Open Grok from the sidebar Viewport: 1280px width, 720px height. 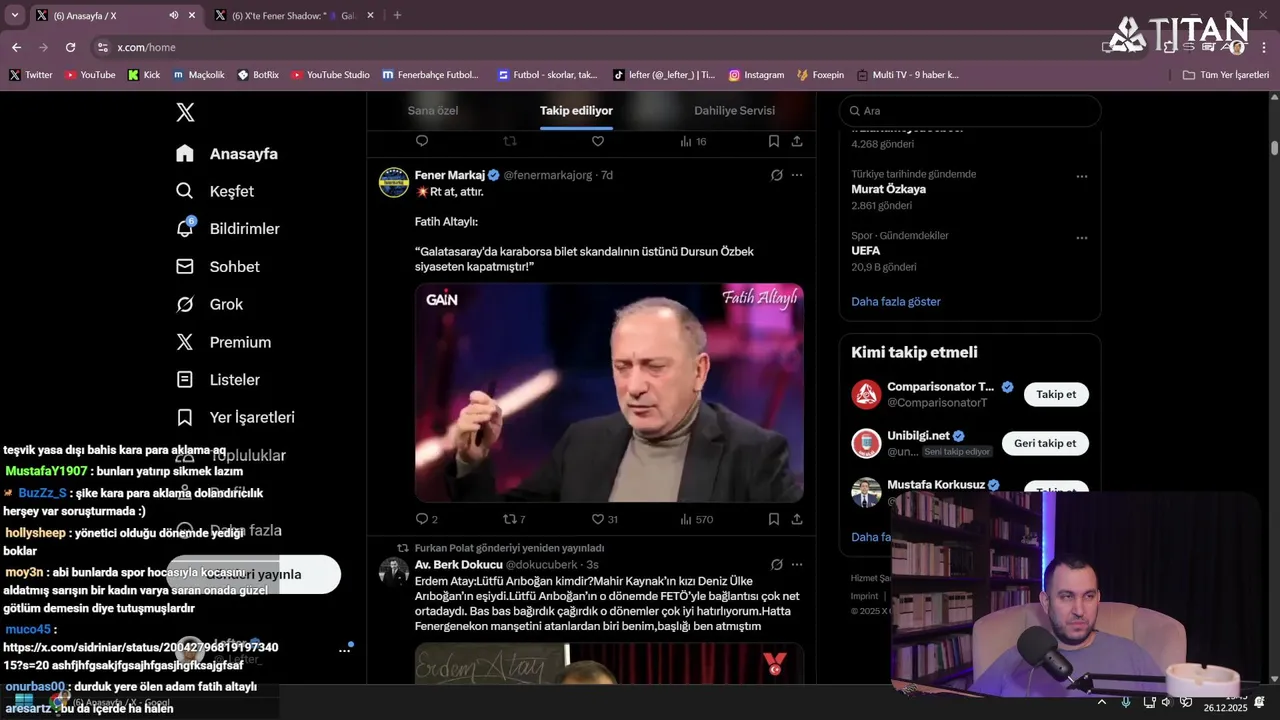209,304
